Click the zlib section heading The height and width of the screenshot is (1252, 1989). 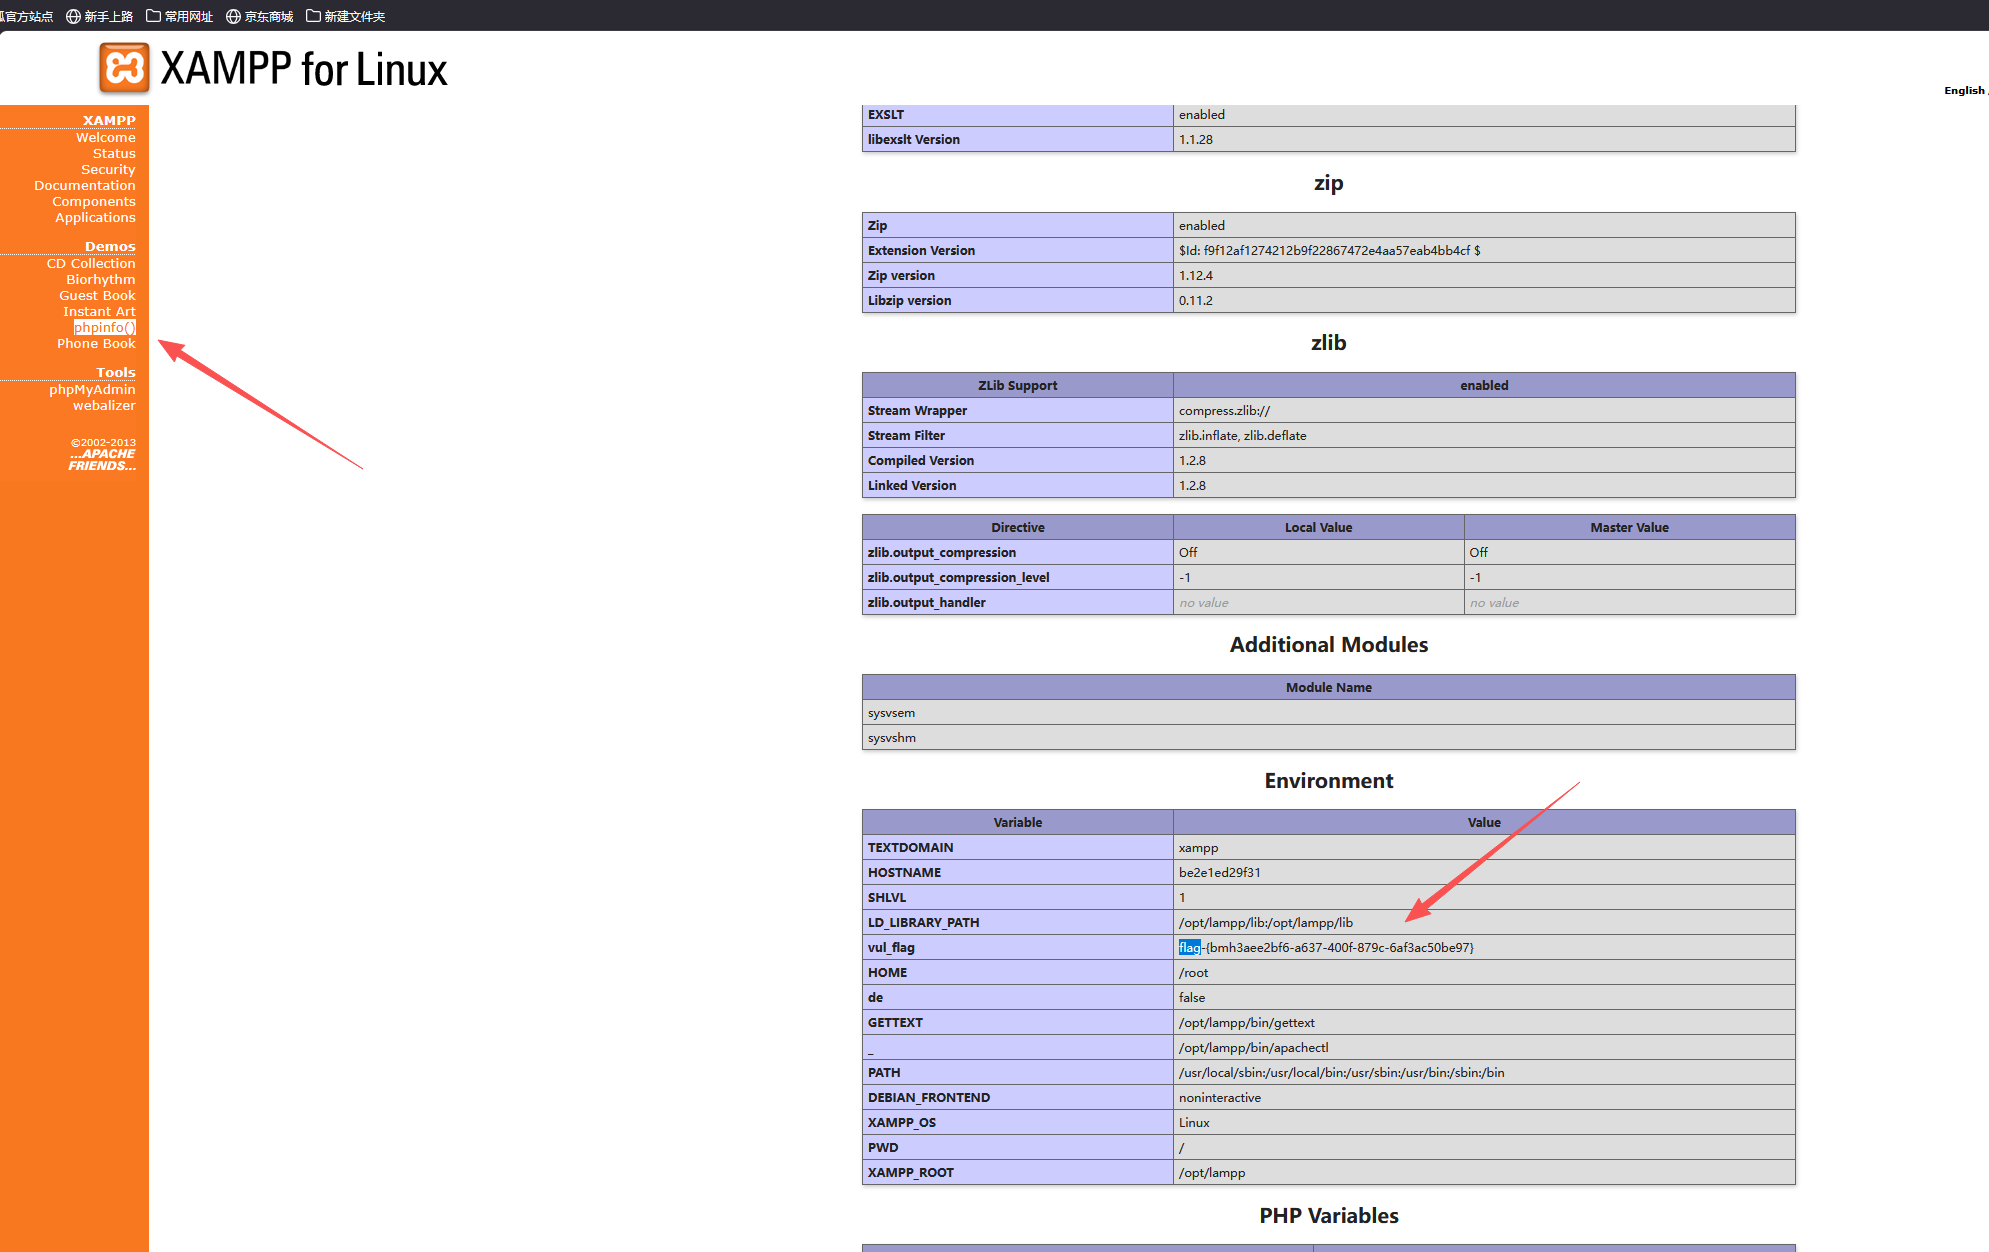point(1328,342)
